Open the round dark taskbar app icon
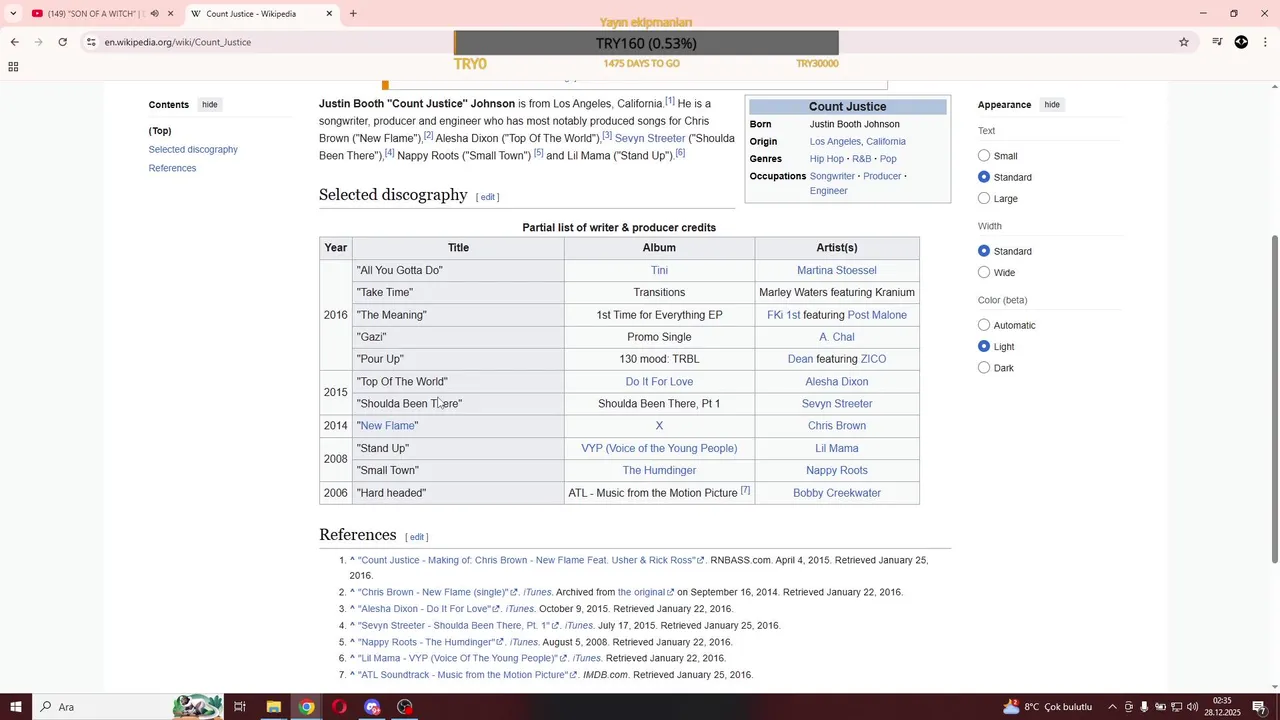 [x=405, y=707]
